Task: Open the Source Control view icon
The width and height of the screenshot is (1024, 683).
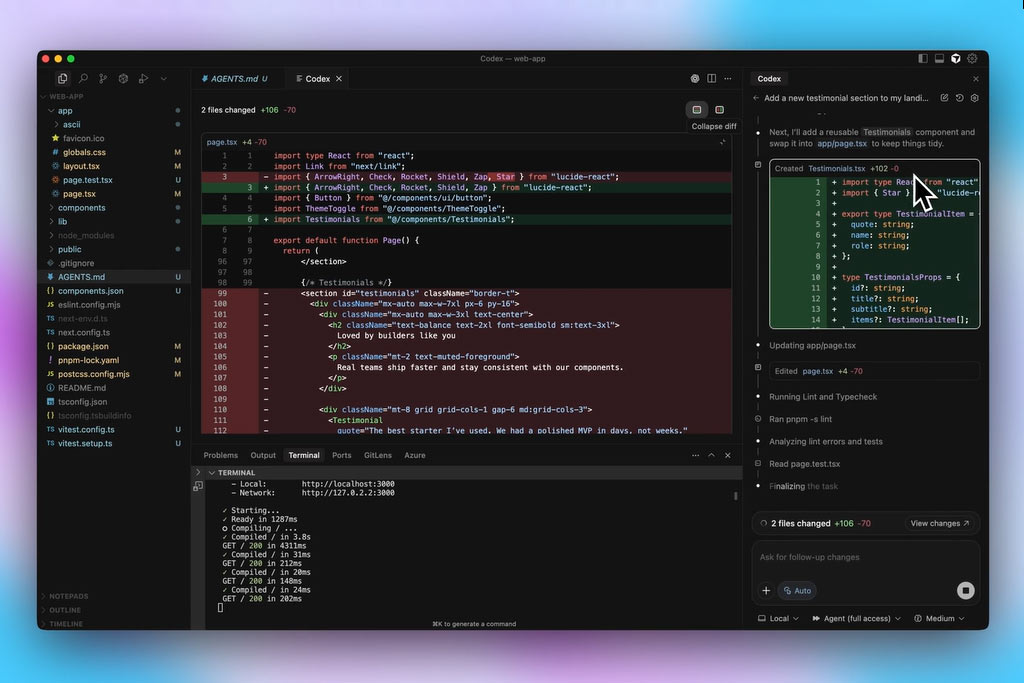Action: [x=103, y=78]
